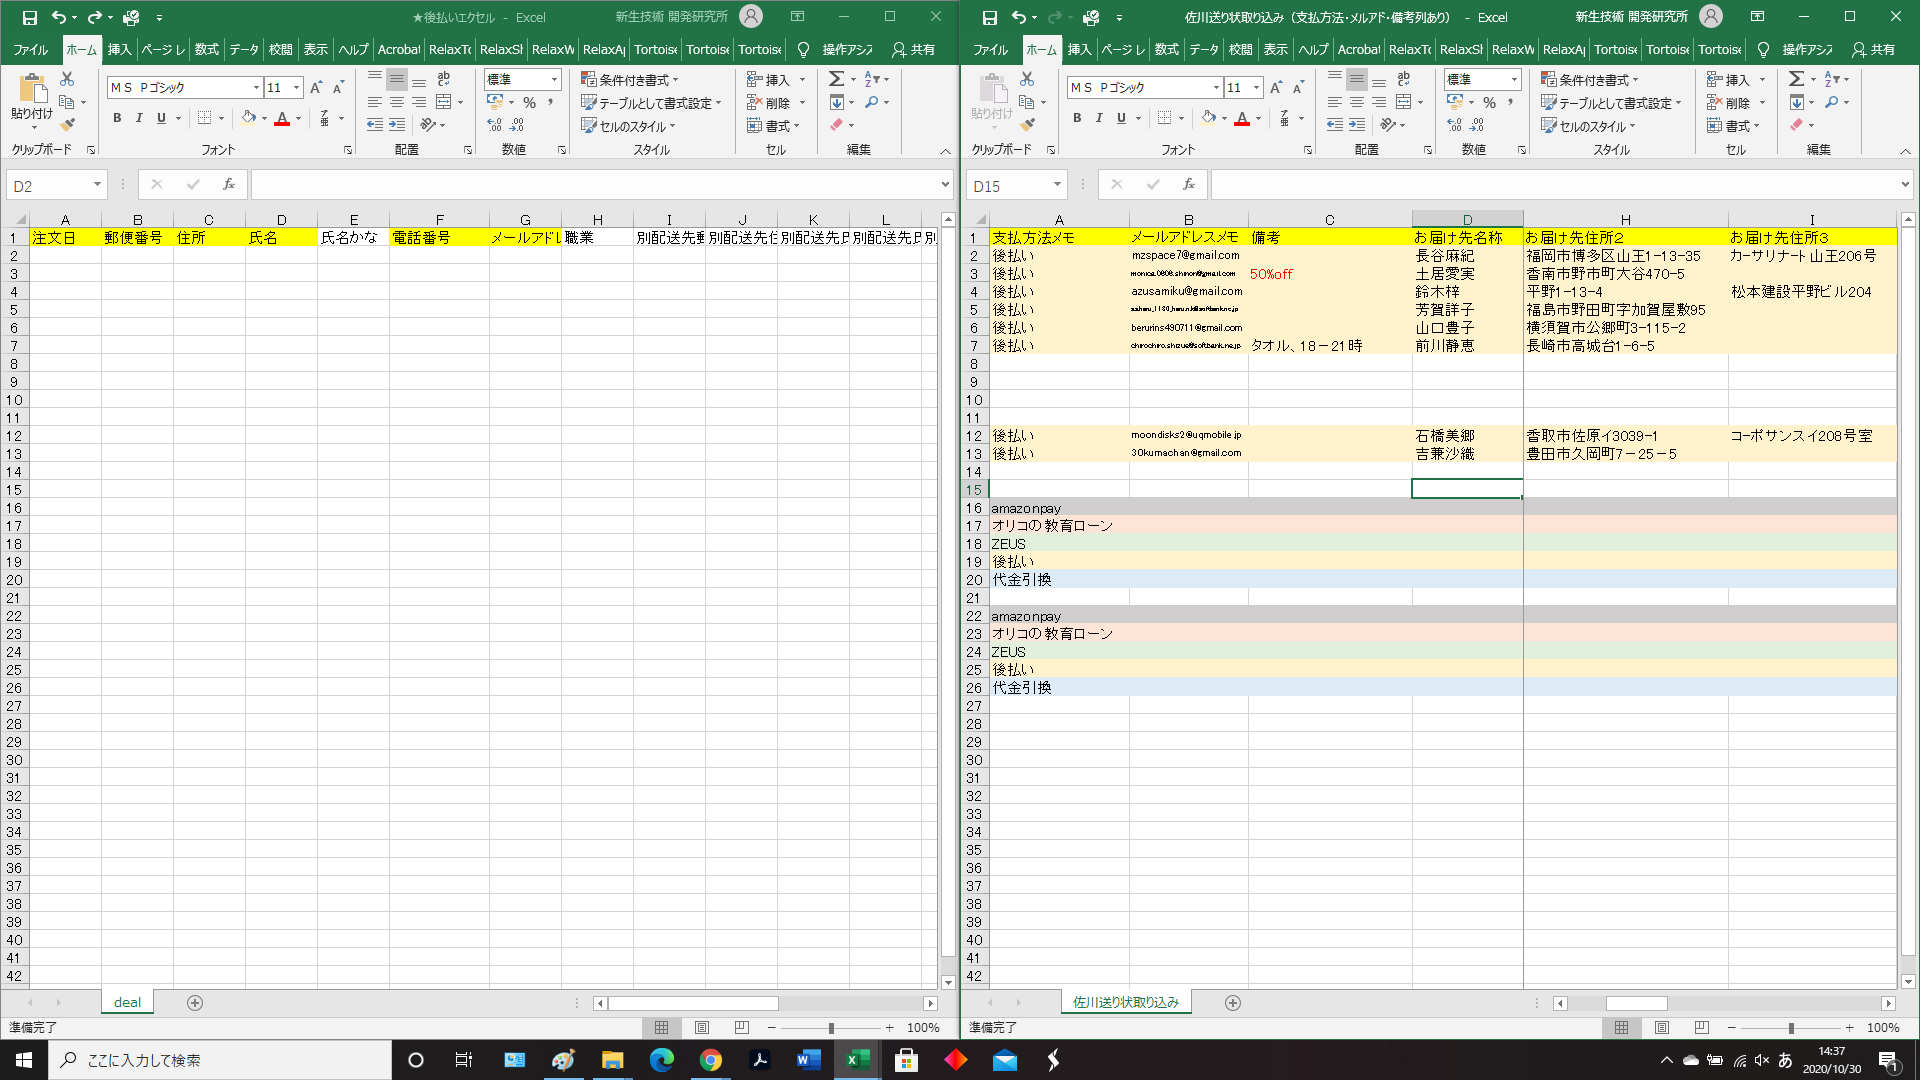Click the Save icon in the left Excel window
This screenshot has height=1080, width=1920.
(x=30, y=17)
